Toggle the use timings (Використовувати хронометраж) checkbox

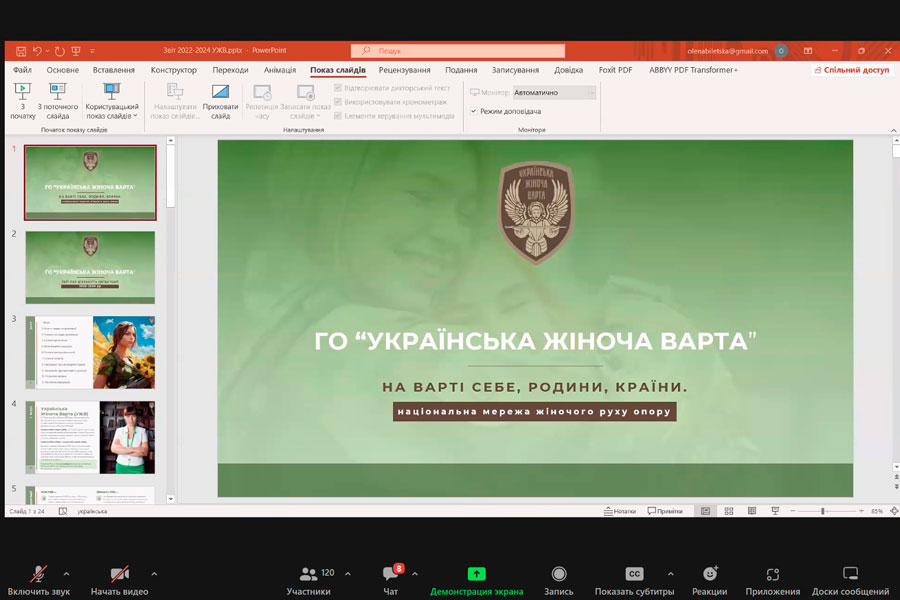[338, 102]
